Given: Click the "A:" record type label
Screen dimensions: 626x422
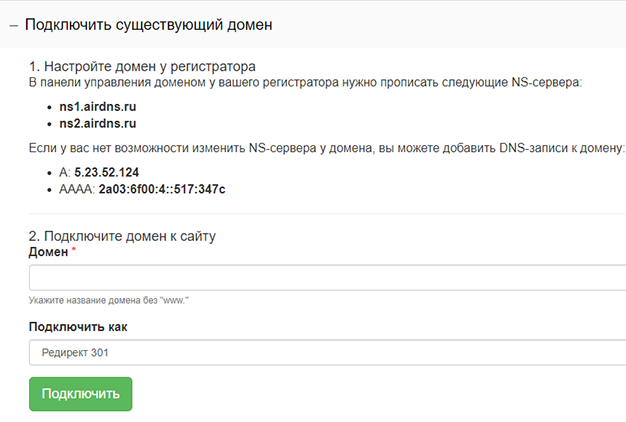Looking at the screenshot, I should [x=65, y=172].
